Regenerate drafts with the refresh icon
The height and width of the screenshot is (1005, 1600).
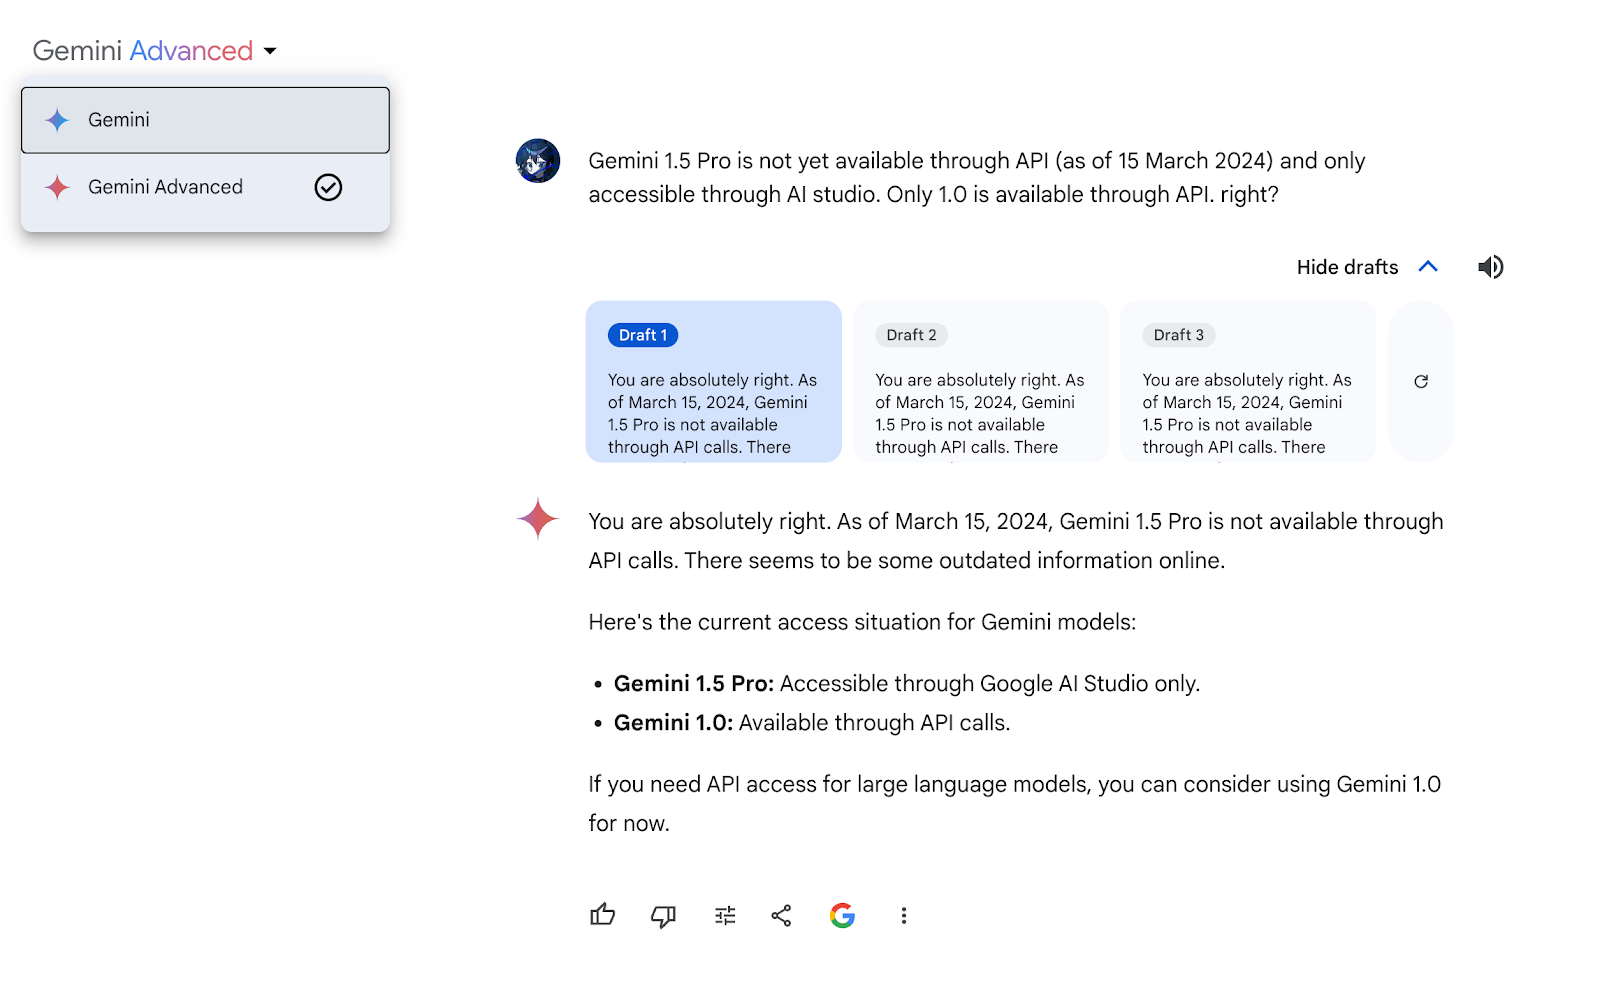point(1420,381)
